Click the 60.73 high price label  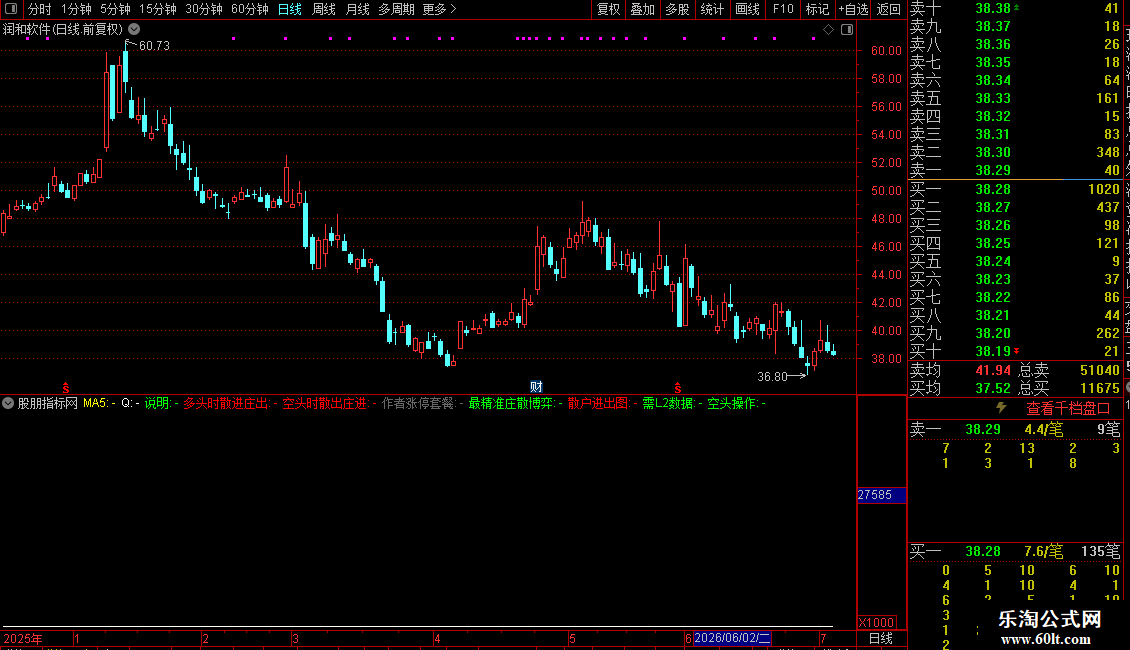pyautogui.click(x=154, y=45)
